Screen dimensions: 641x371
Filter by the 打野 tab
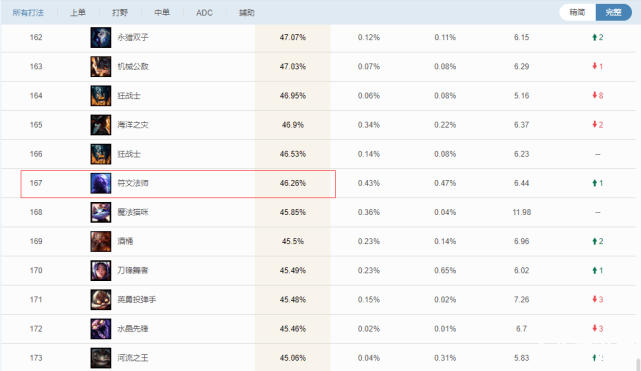pos(120,13)
